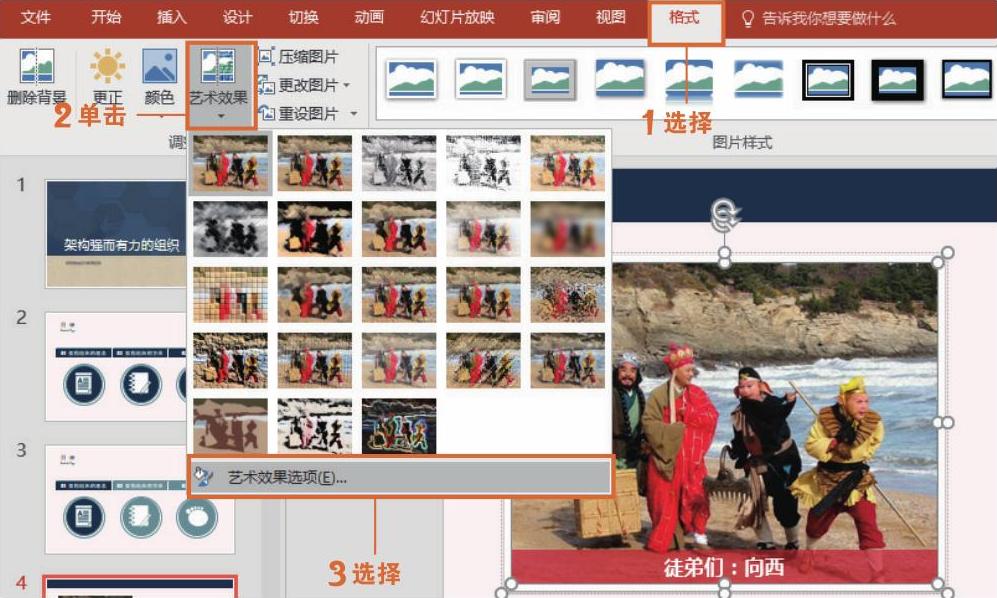Viewport: 997px width, 598px height.
Task: Switch to the 设计 ribbon tab
Action: point(237,17)
